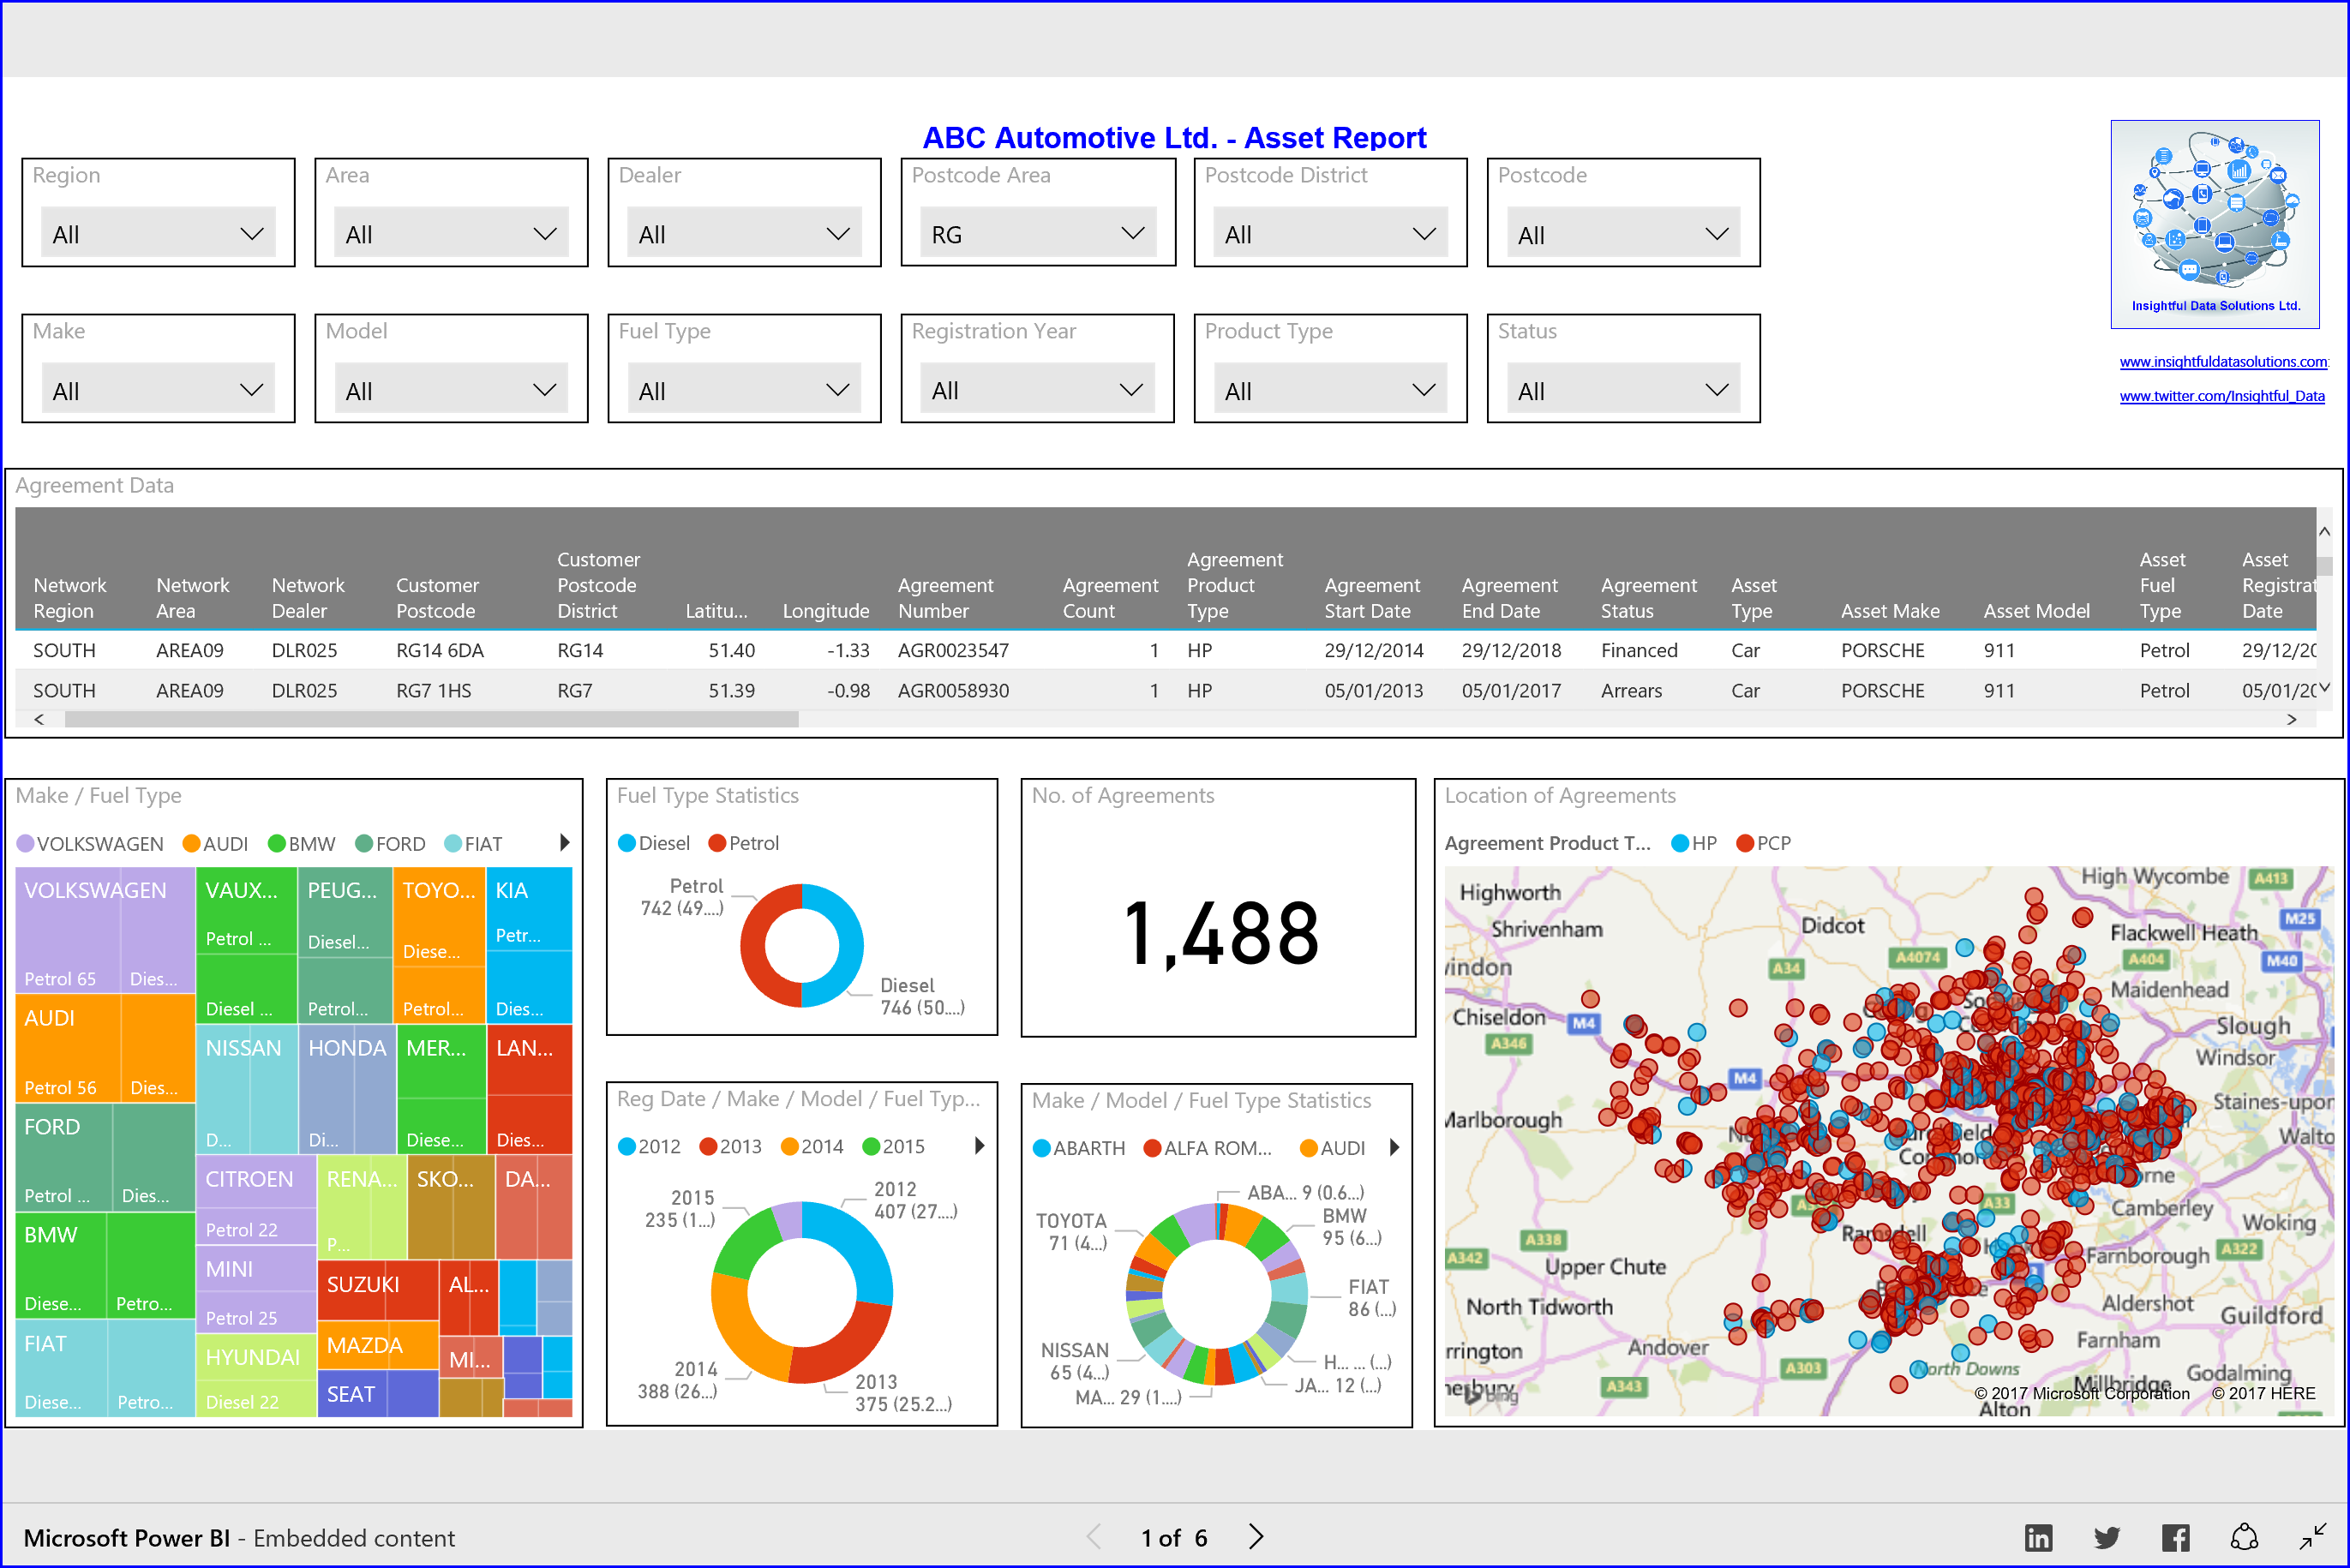Toggle 2012 in the Reg Date donut legend

(650, 1146)
